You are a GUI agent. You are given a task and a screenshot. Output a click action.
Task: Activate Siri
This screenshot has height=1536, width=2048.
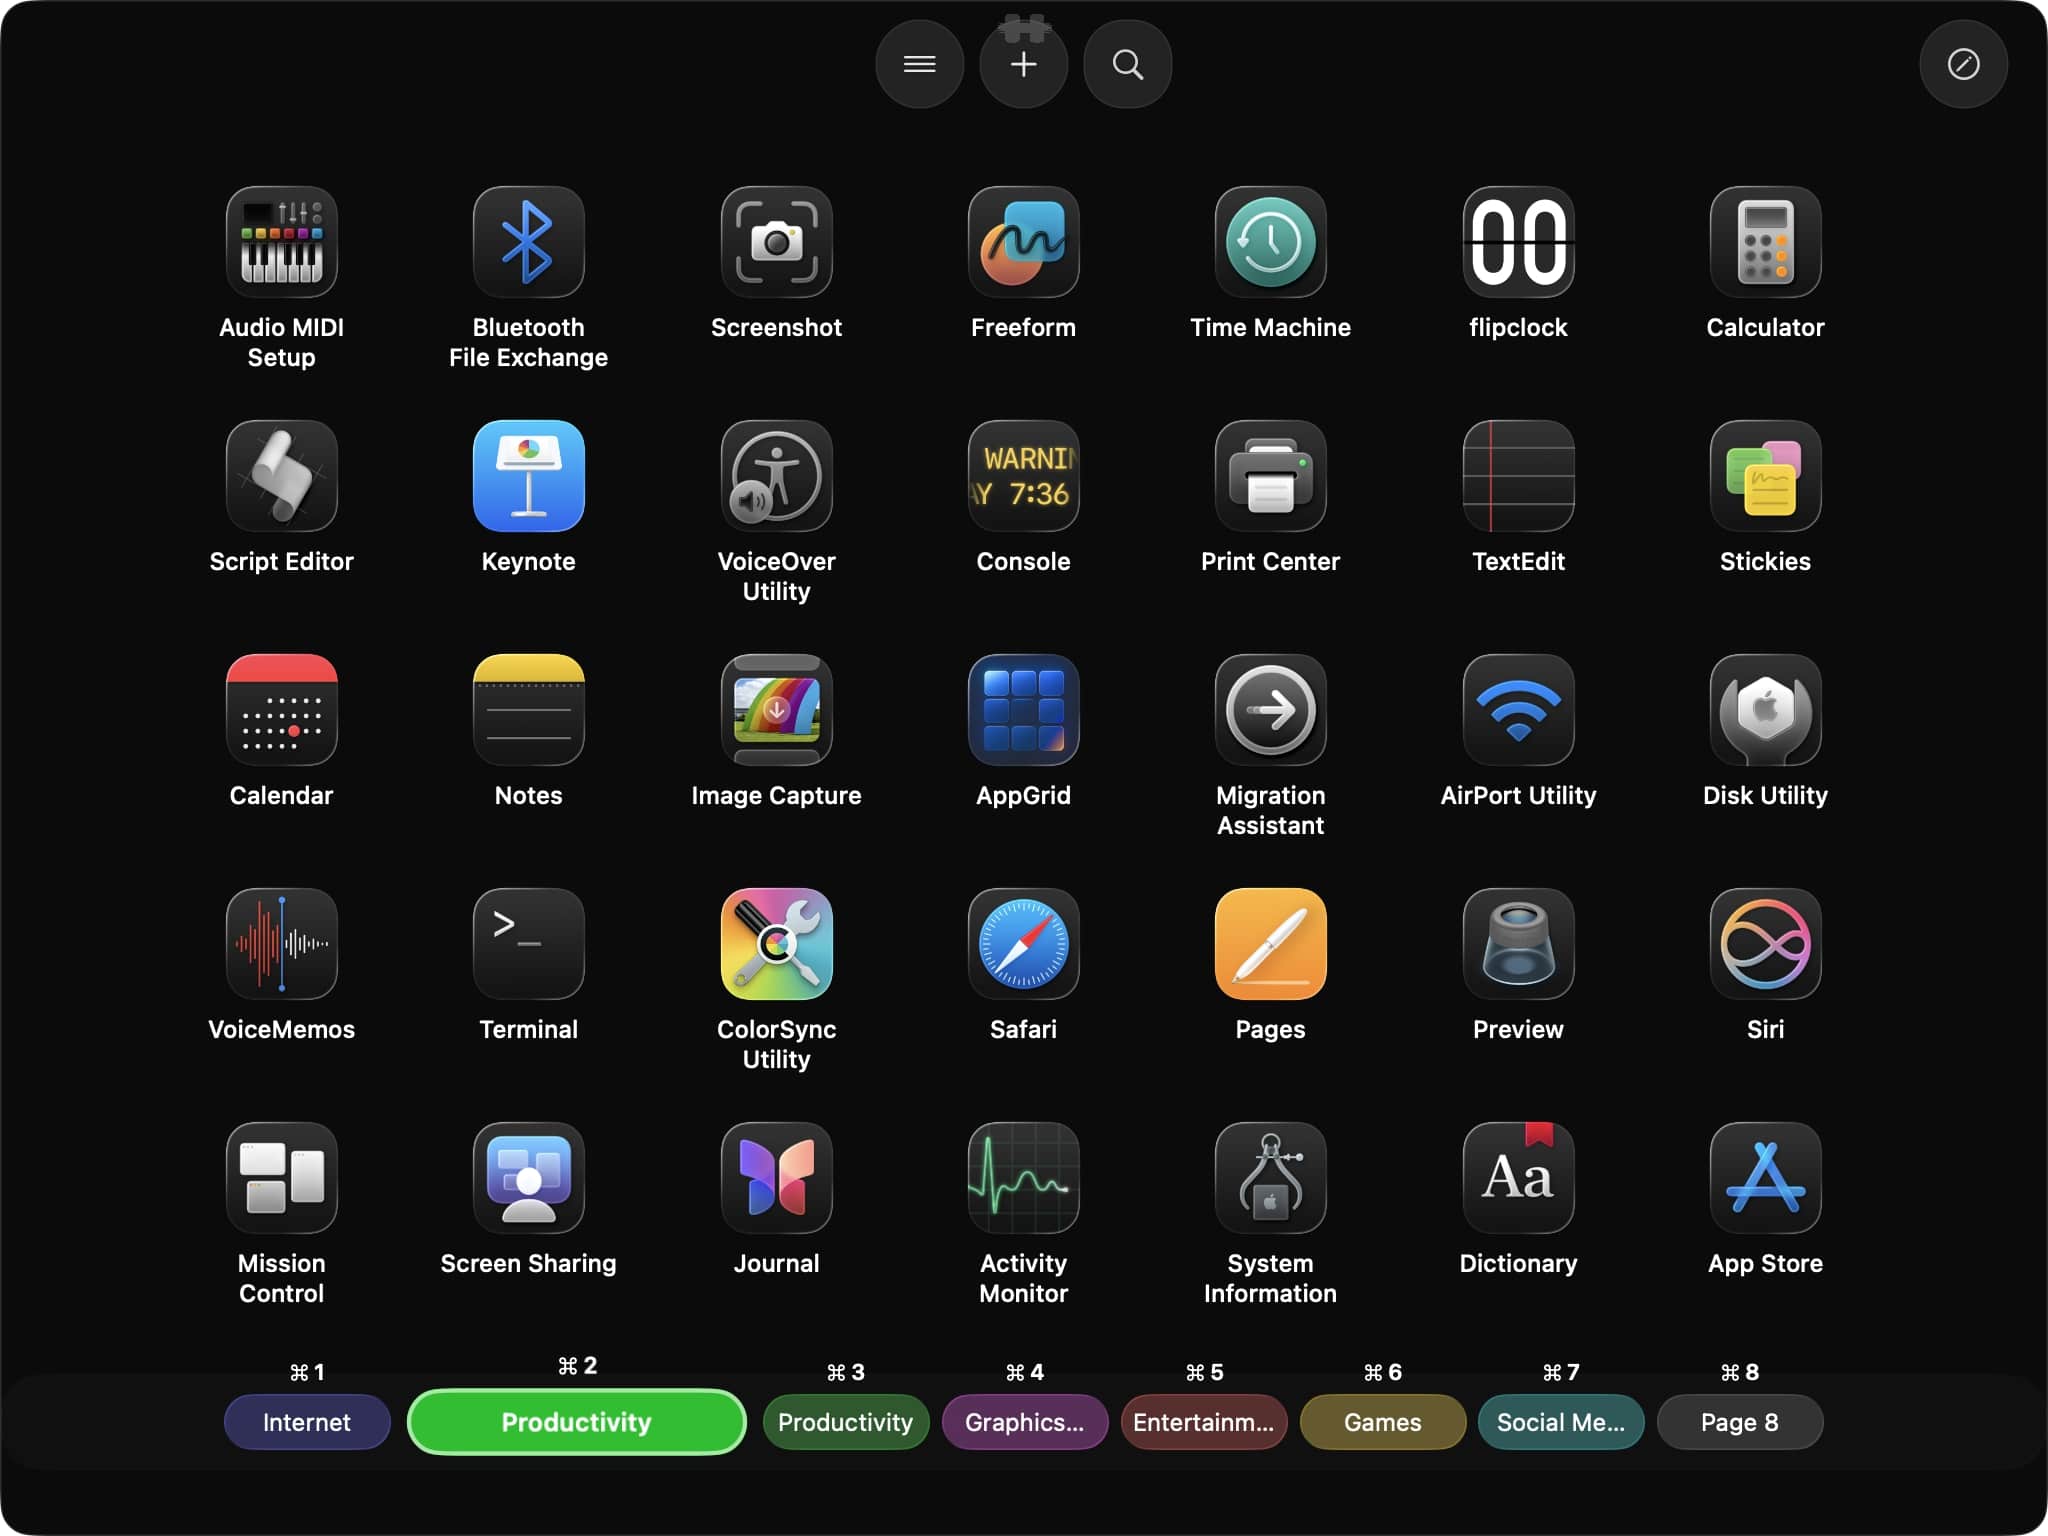pyautogui.click(x=1764, y=943)
